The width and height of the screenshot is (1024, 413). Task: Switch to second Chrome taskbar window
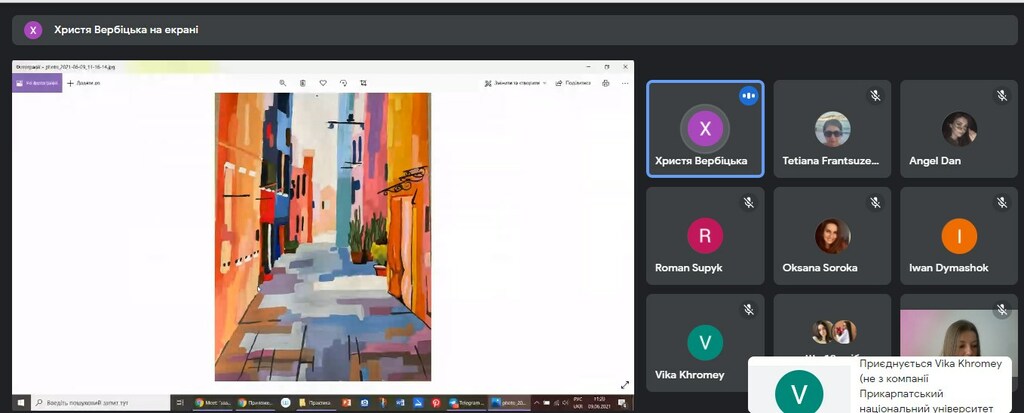(x=255, y=403)
